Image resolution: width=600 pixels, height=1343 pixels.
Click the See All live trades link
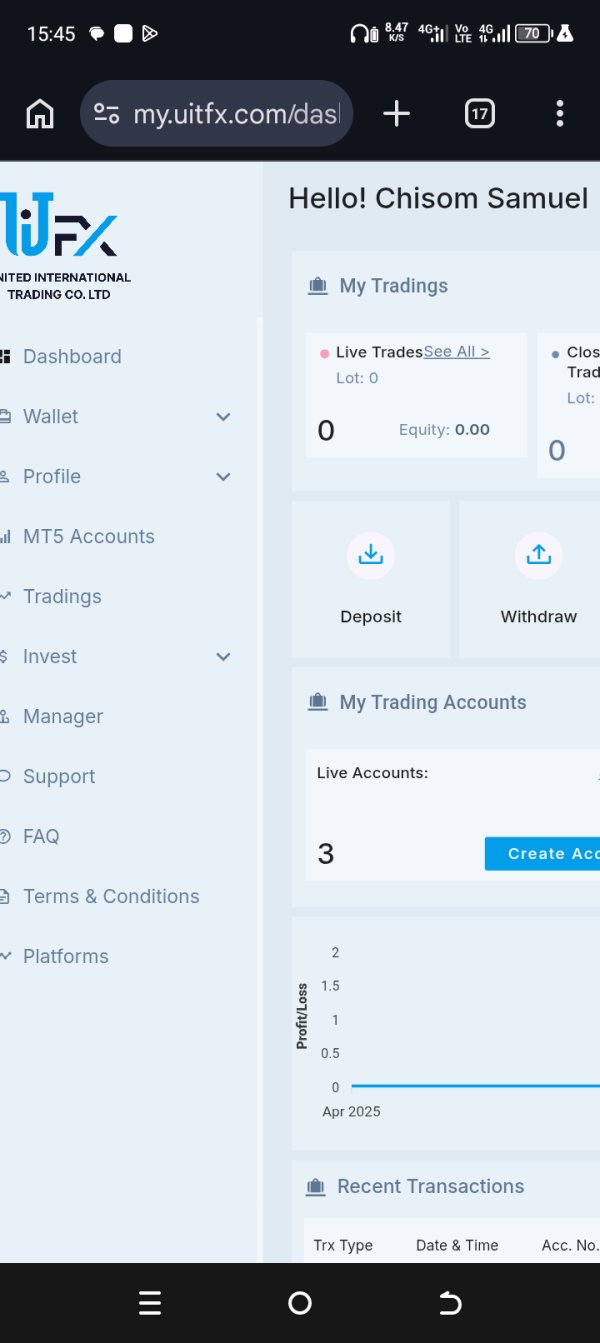[456, 352]
